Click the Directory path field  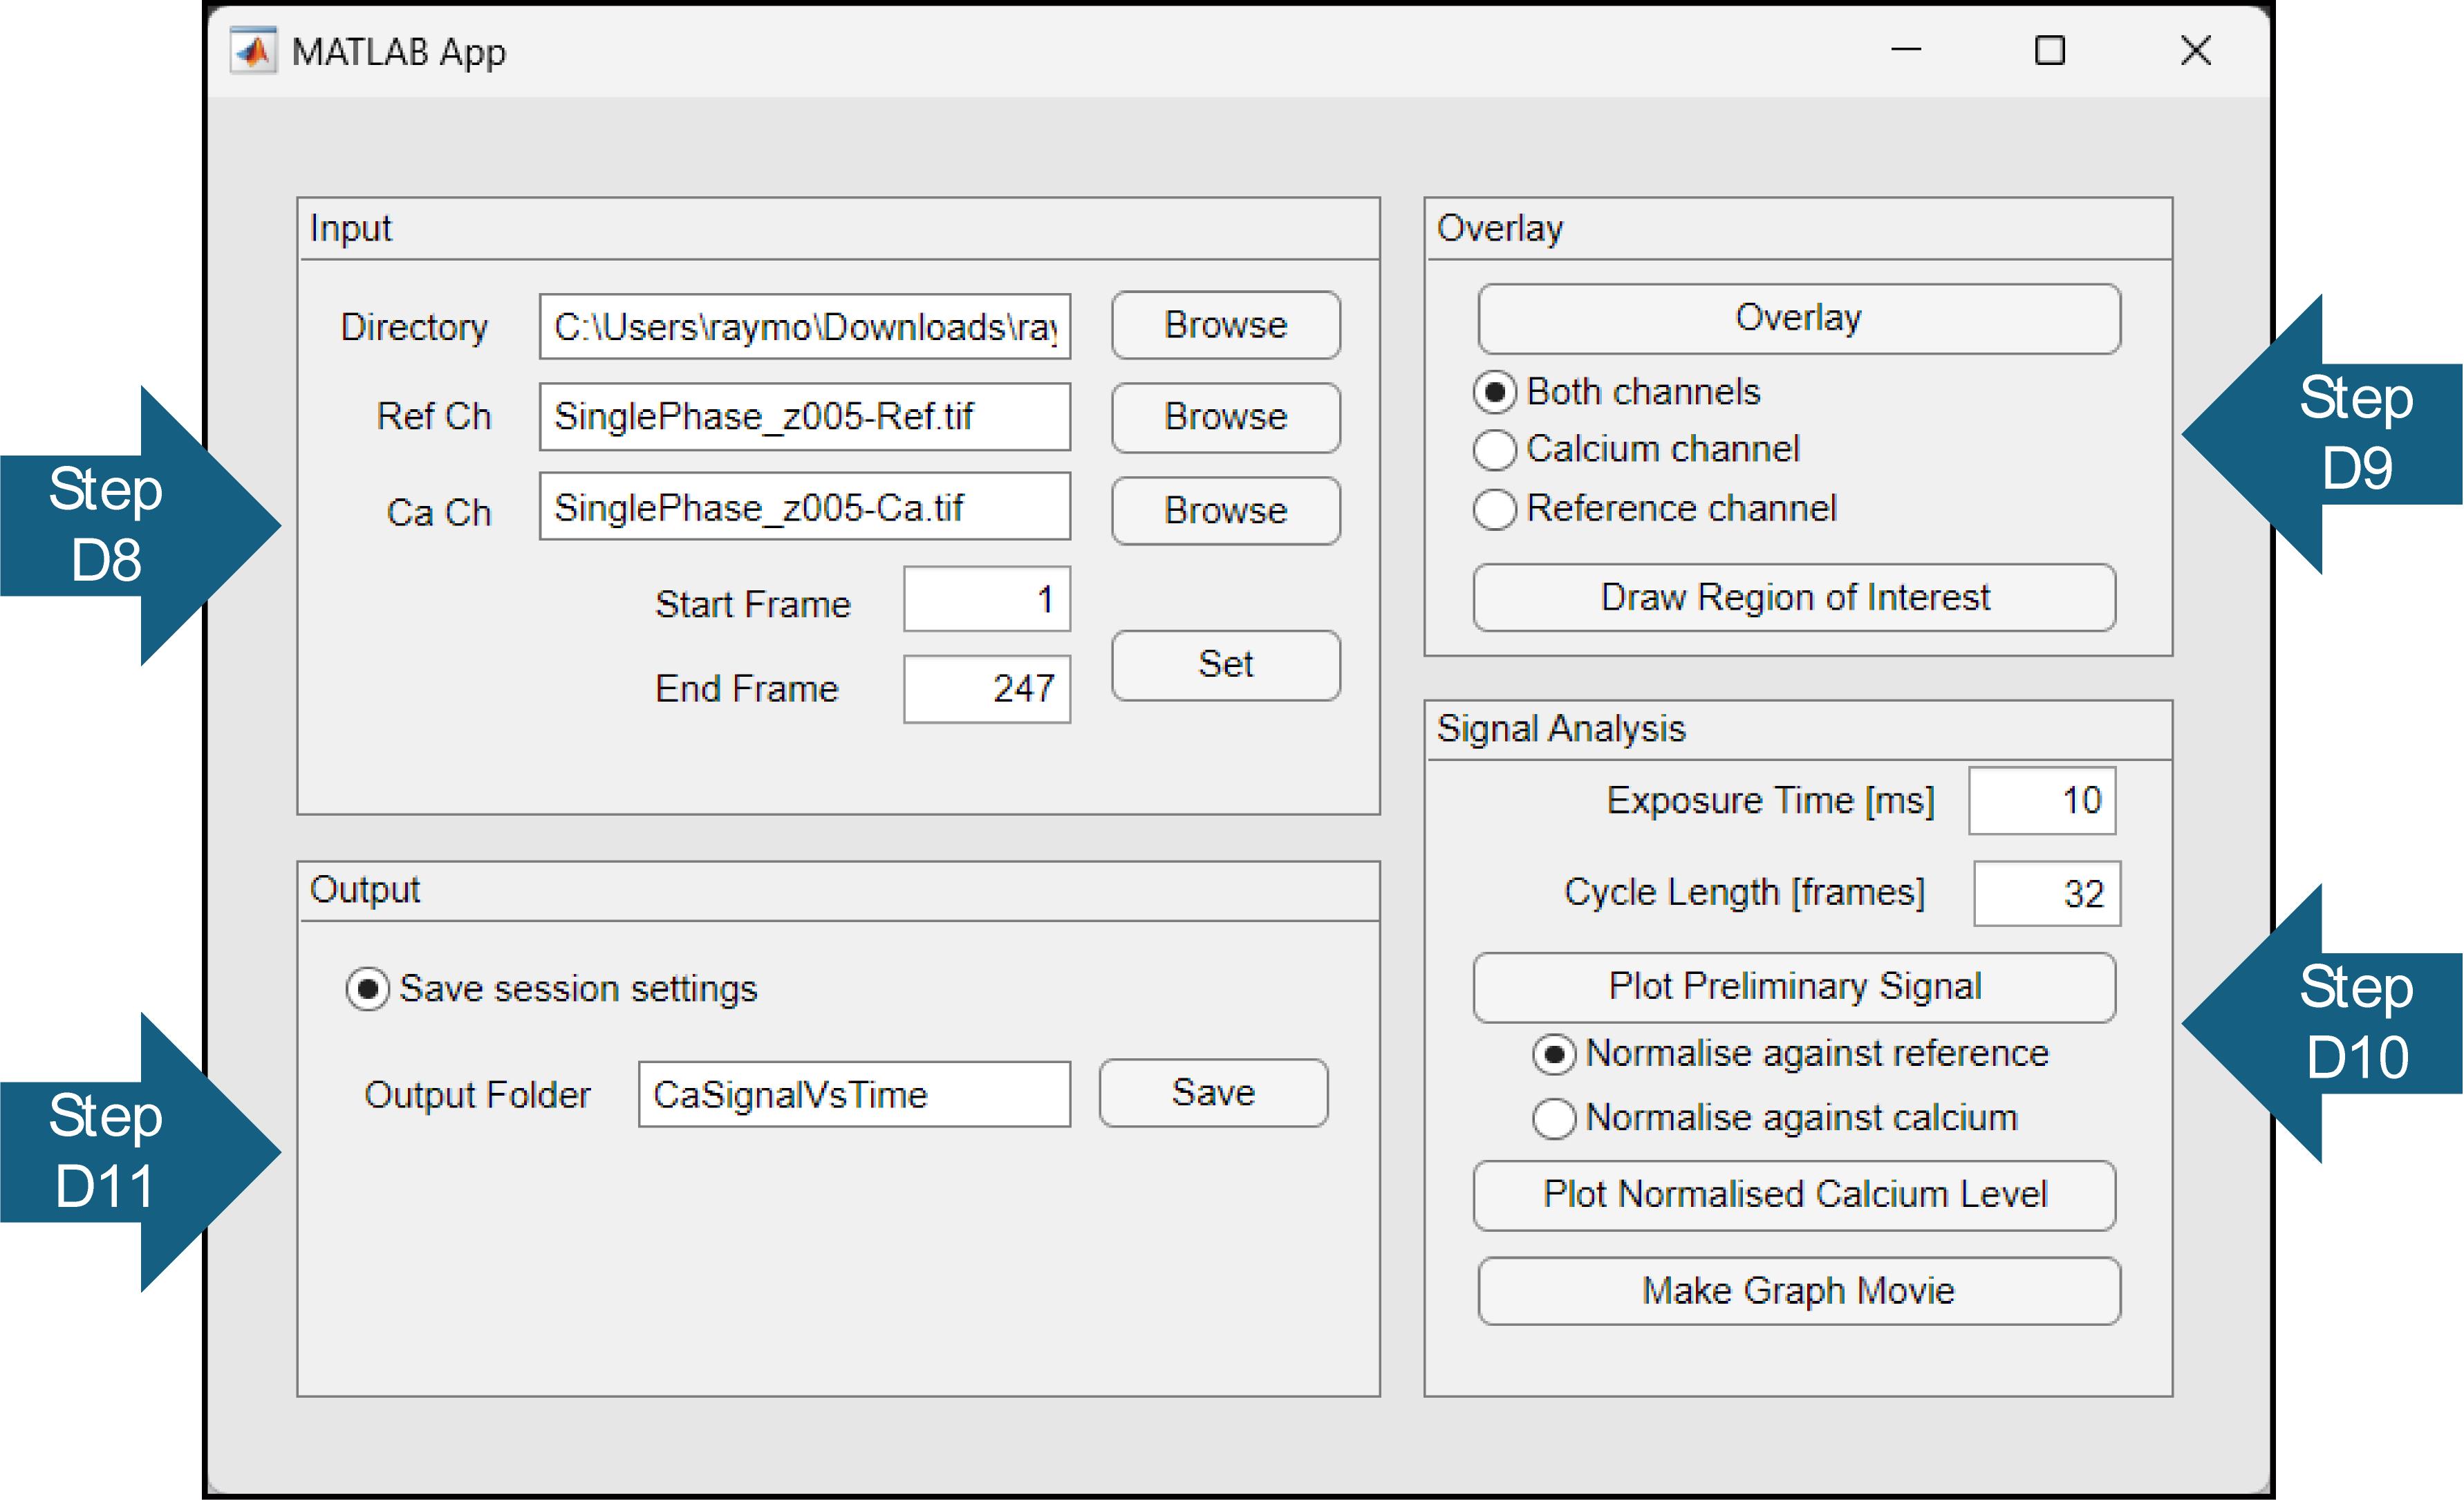(805, 326)
